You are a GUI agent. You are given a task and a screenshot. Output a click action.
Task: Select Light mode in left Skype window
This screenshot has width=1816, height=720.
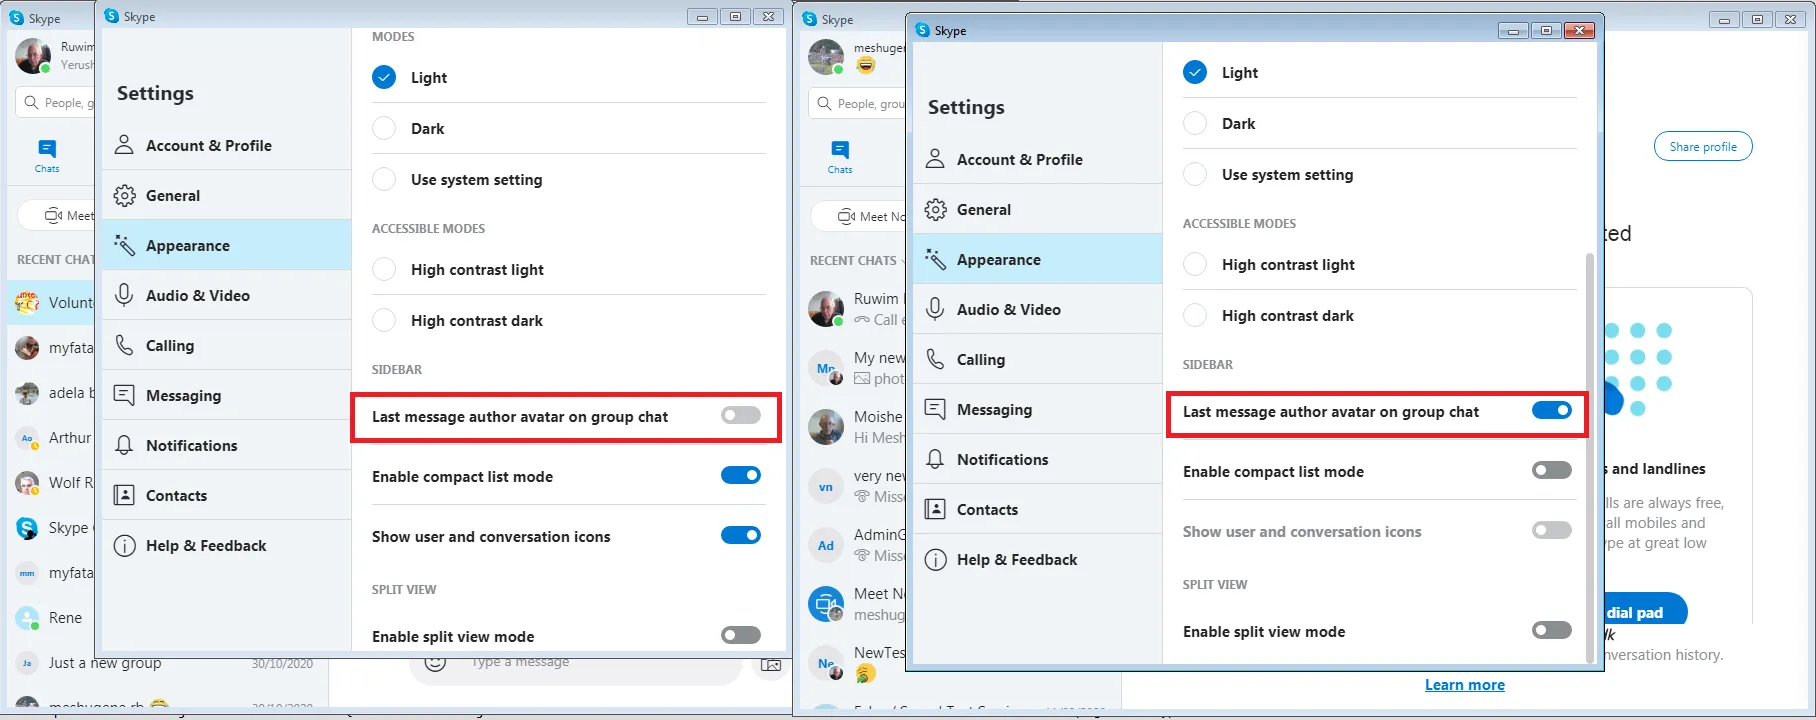click(384, 77)
